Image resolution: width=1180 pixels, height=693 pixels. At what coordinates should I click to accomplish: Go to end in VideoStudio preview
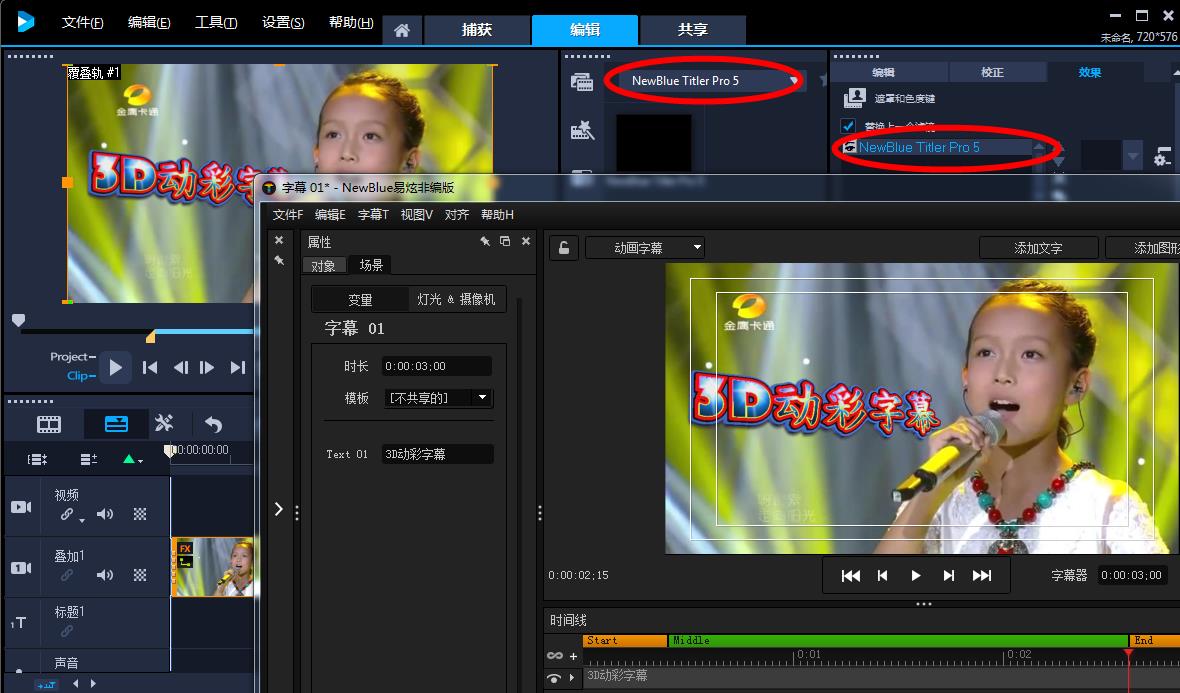click(x=238, y=367)
